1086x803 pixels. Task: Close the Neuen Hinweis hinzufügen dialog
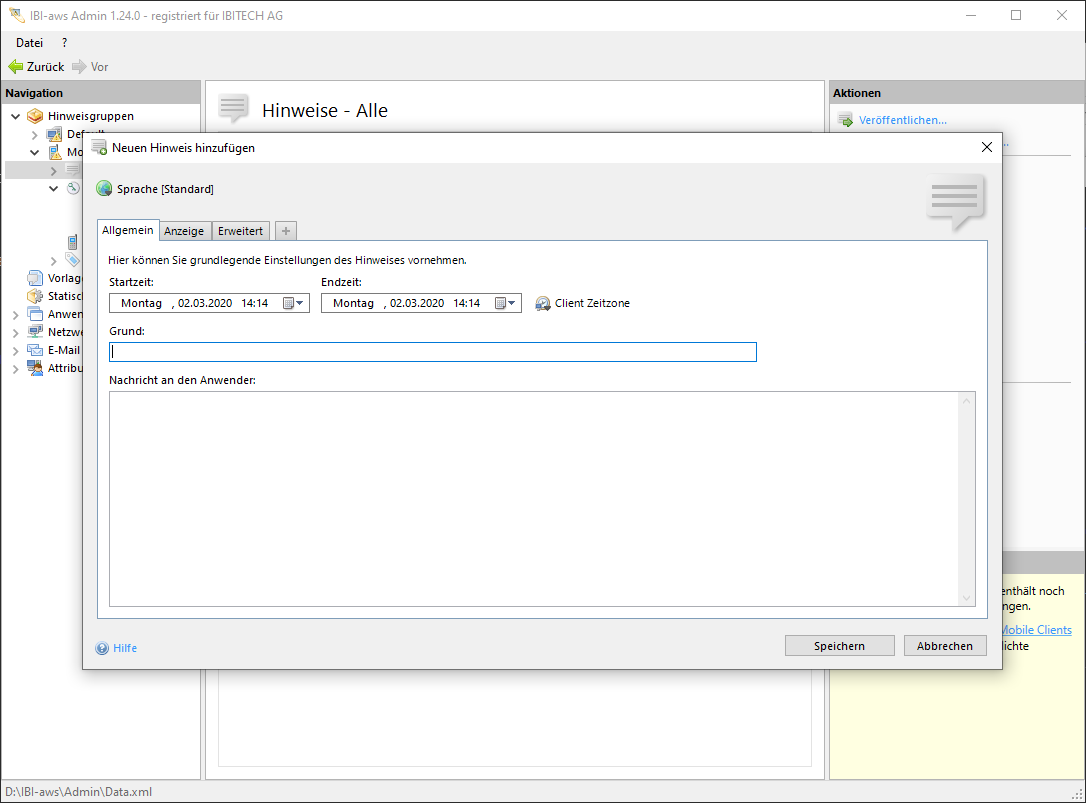[986, 147]
